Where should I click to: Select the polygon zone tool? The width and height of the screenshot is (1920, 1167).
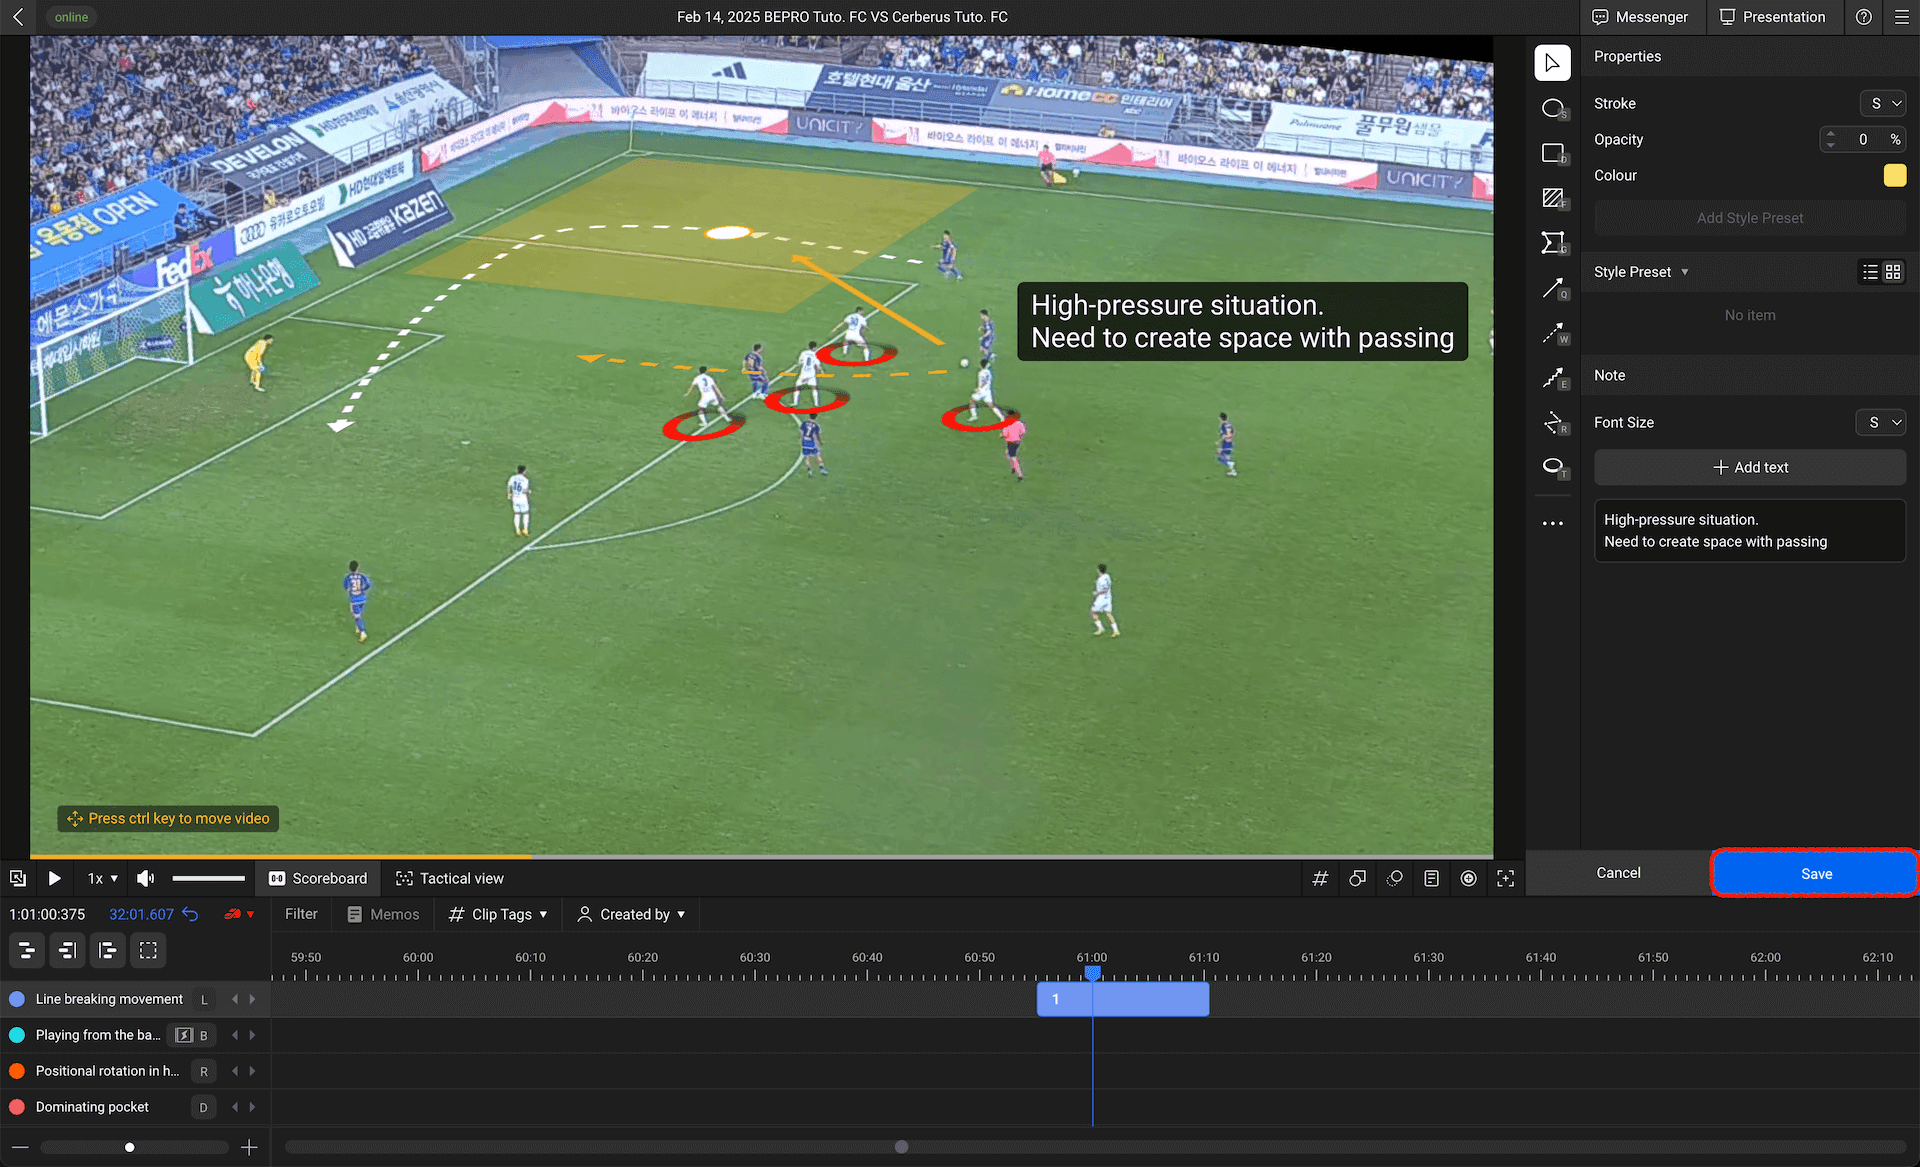(x=1552, y=243)
